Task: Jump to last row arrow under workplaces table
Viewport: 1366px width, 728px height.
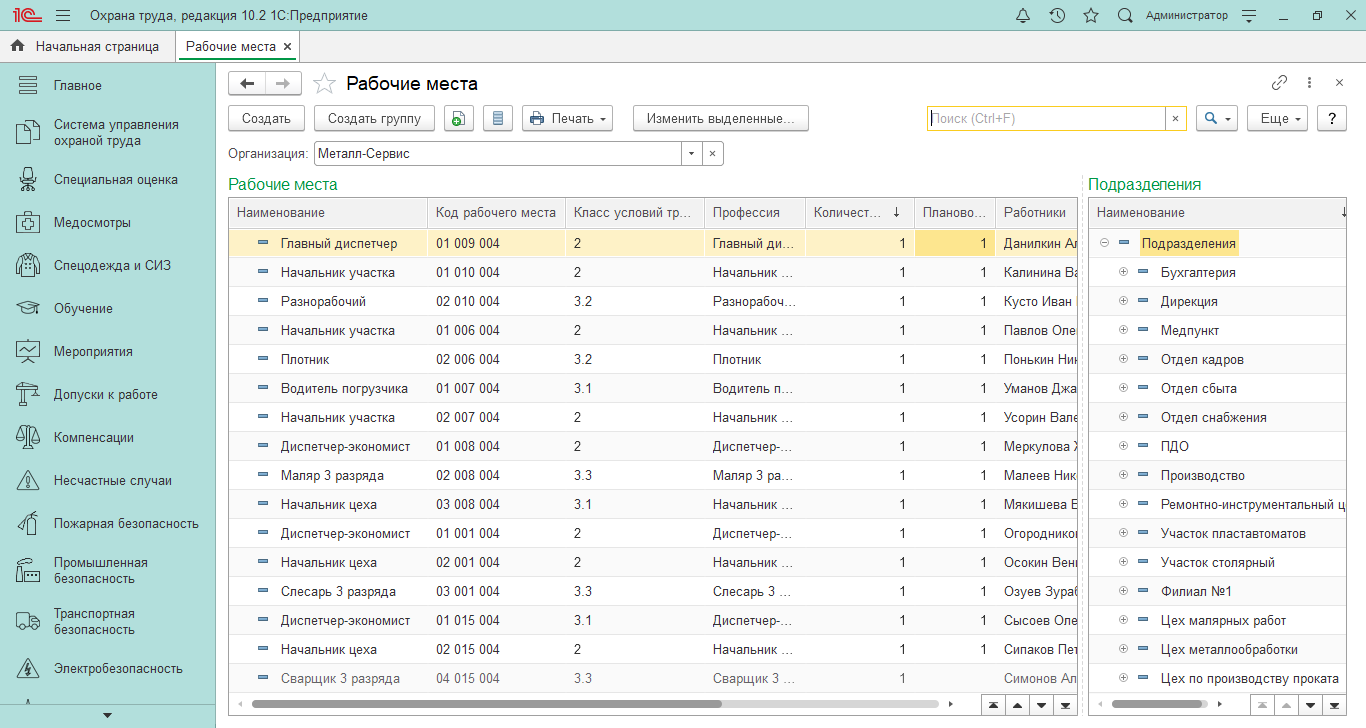Action: tap(1066, 705)
